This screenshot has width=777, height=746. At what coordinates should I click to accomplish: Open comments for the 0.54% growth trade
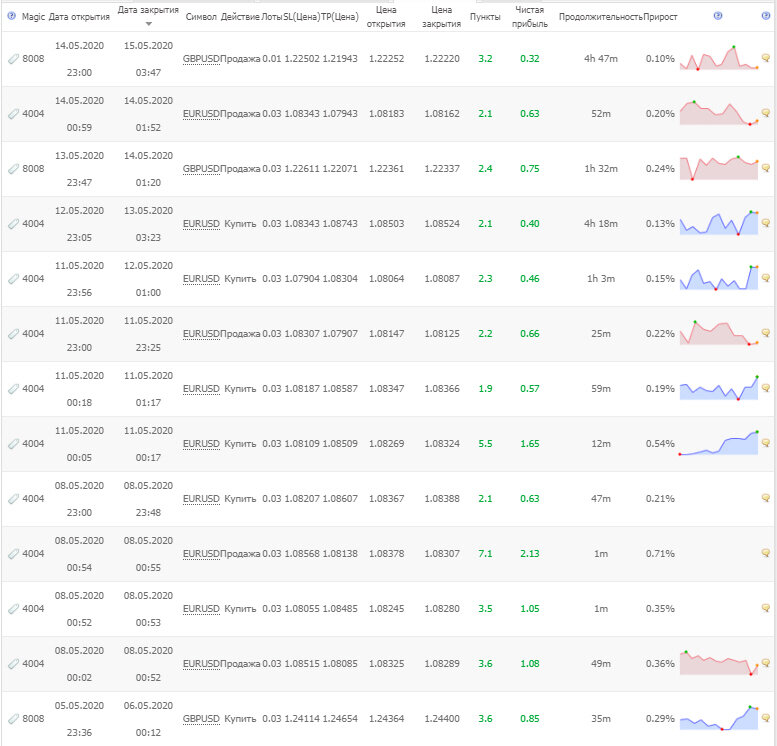click(x=766, y=443)
